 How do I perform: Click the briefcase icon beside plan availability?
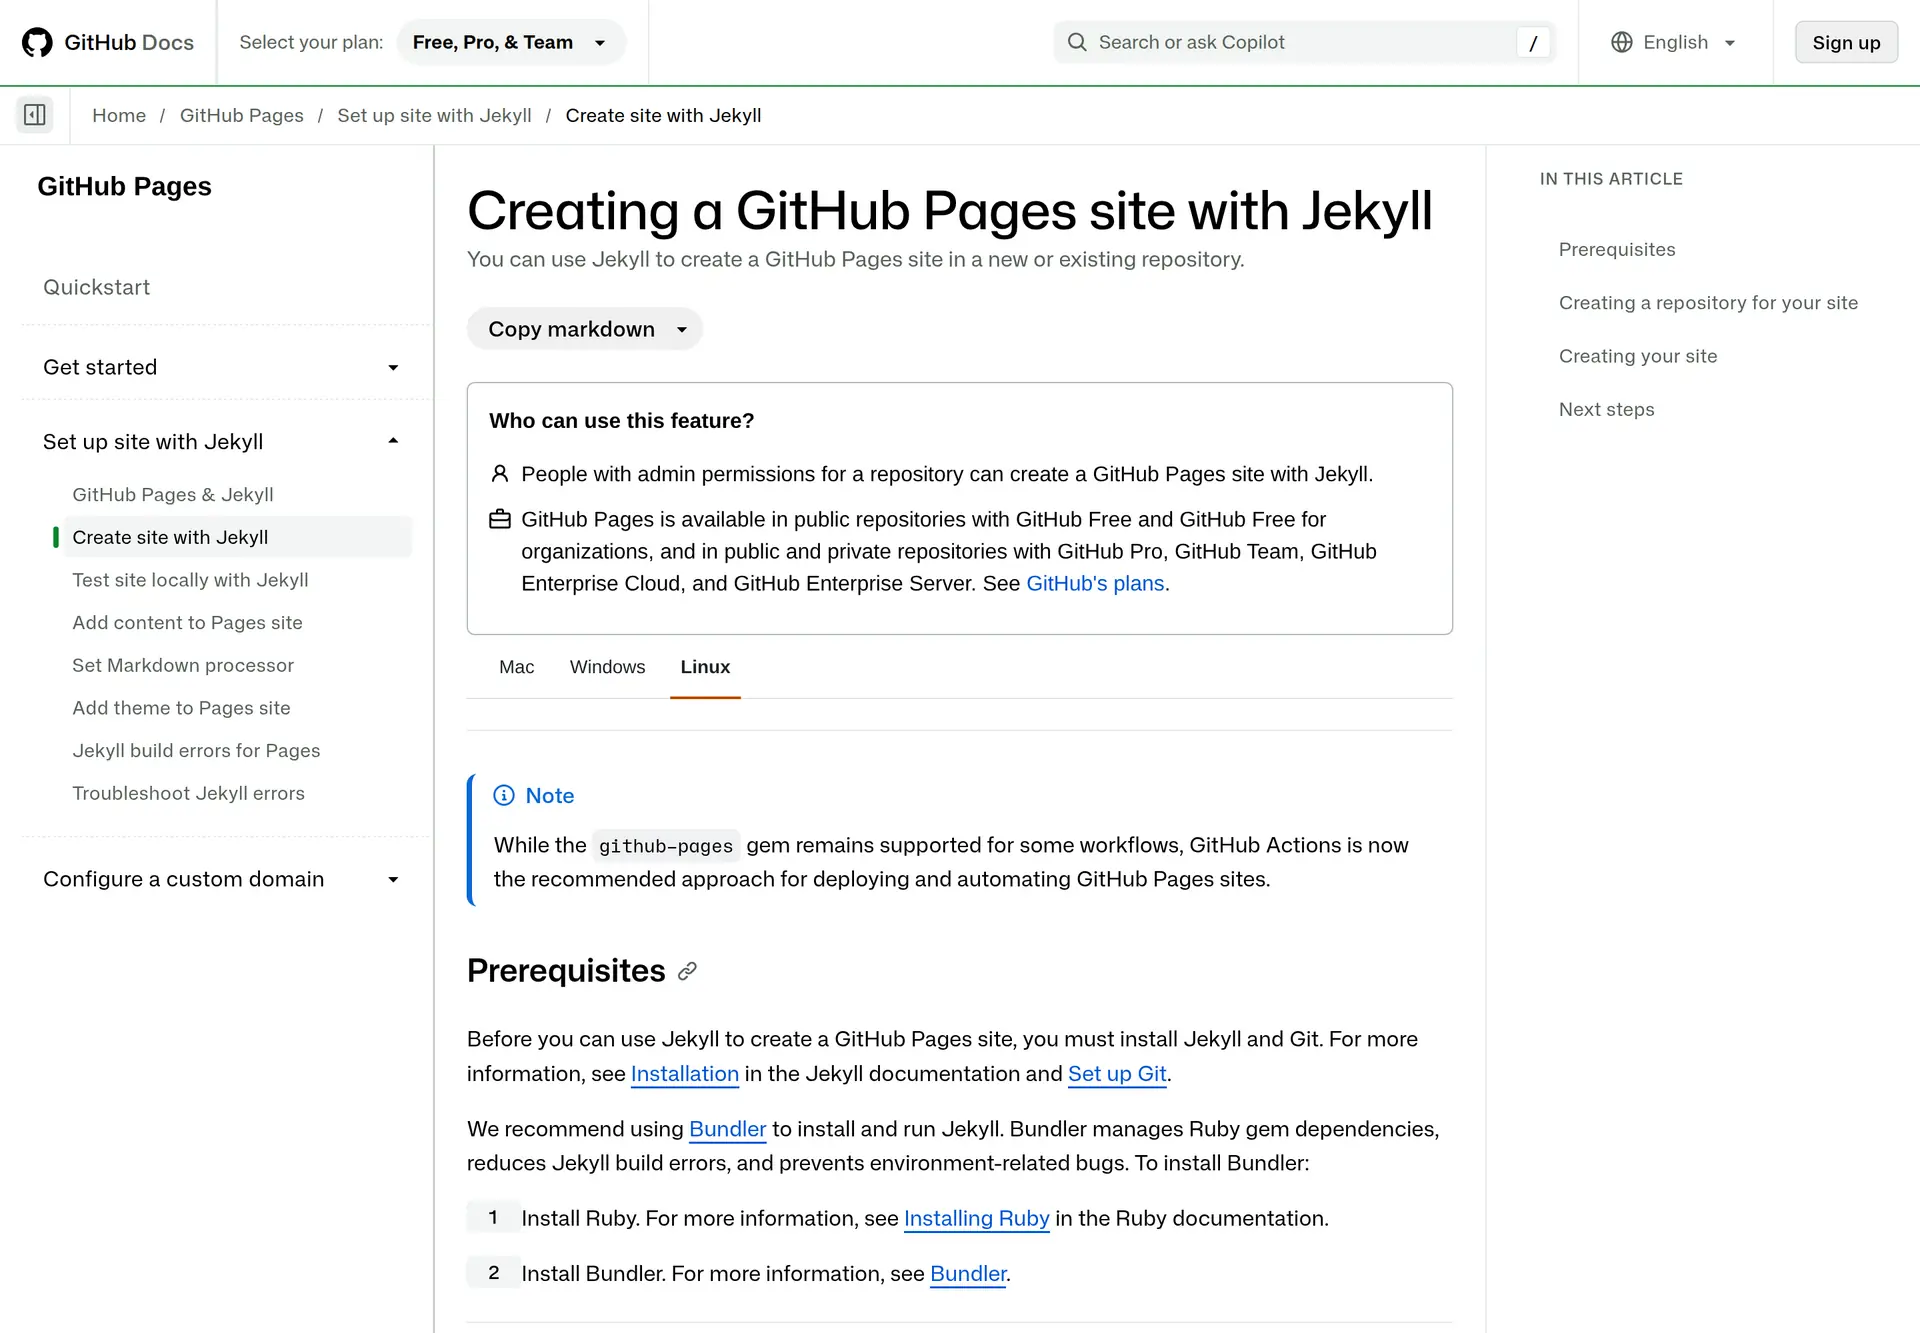[x=500, y=519]
